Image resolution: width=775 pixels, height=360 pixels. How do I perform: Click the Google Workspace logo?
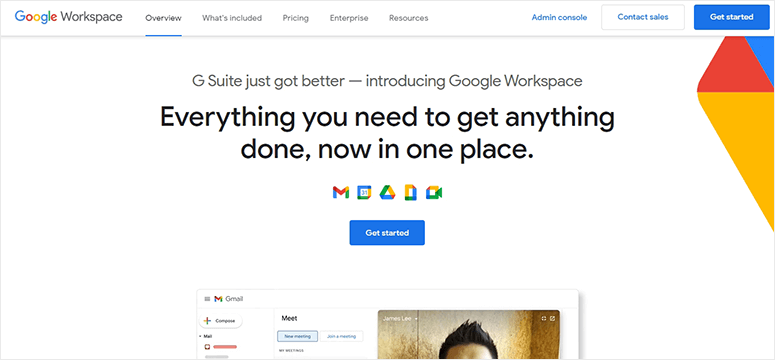pyautogui.click(x=69, y=17)
